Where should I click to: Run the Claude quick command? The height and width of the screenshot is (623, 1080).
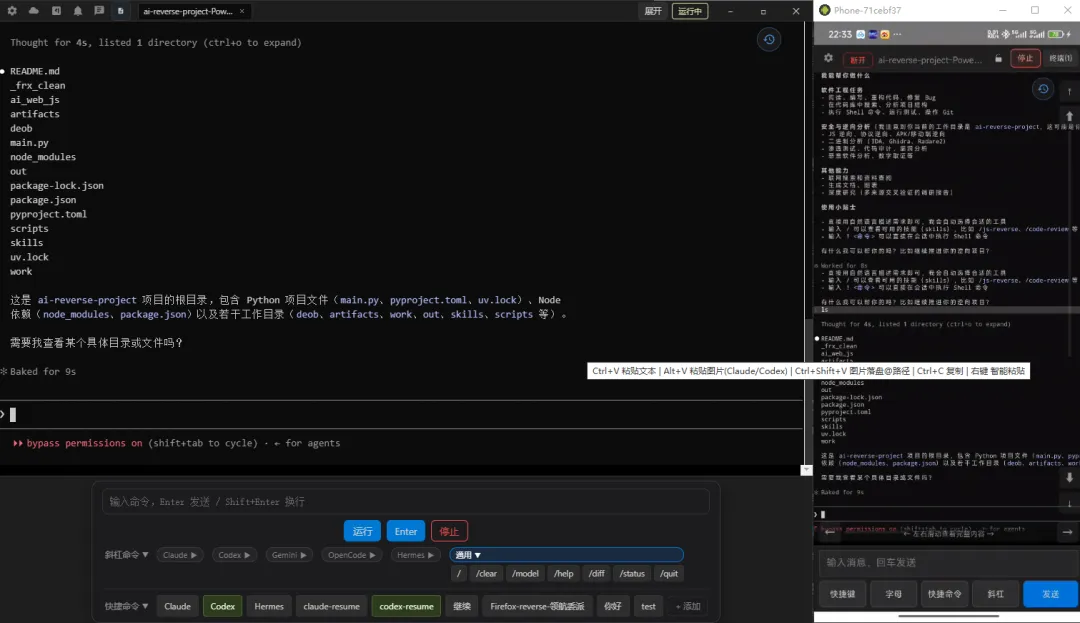(177, 606)
